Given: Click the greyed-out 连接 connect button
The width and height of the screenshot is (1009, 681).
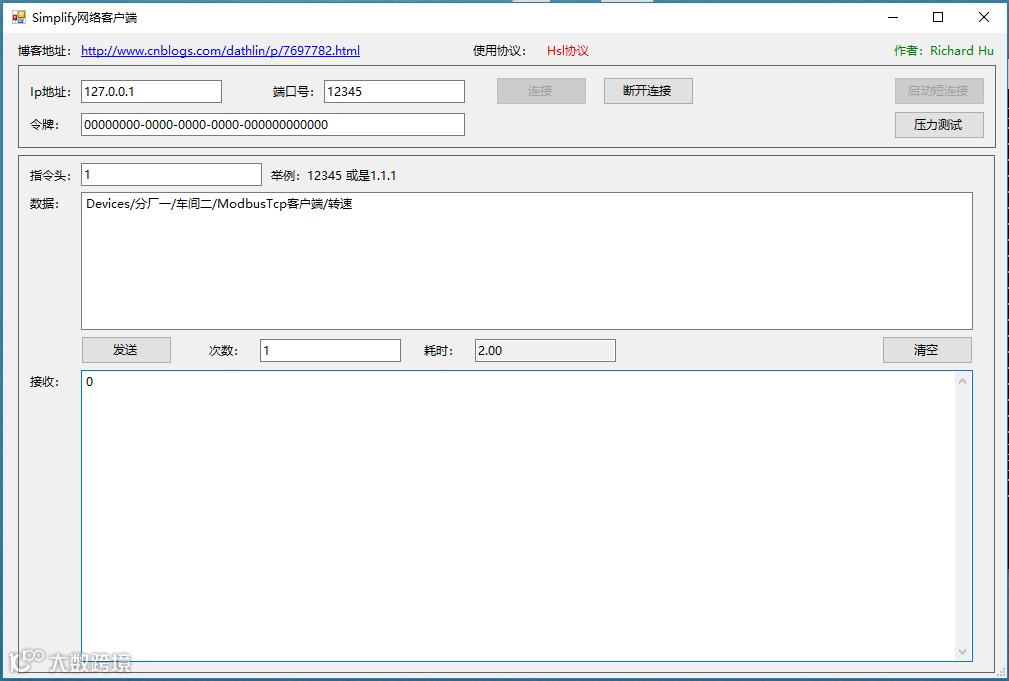Looking at the screenshot, I should [541, 91].
